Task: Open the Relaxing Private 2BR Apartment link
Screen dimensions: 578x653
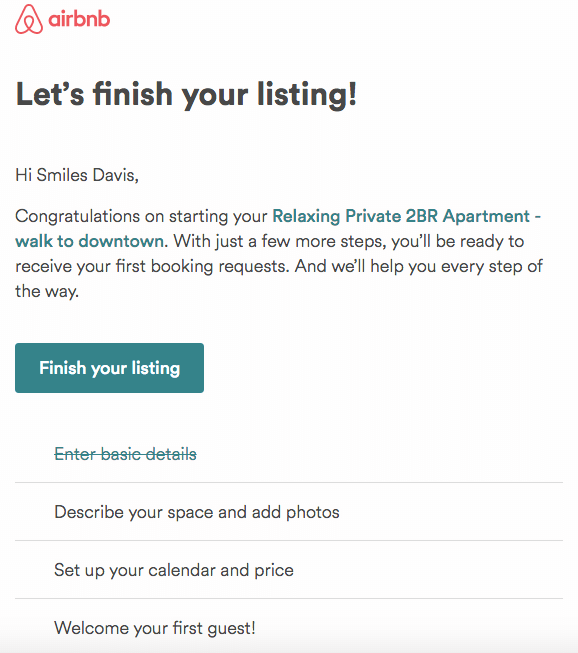Action: click(406, 216)
